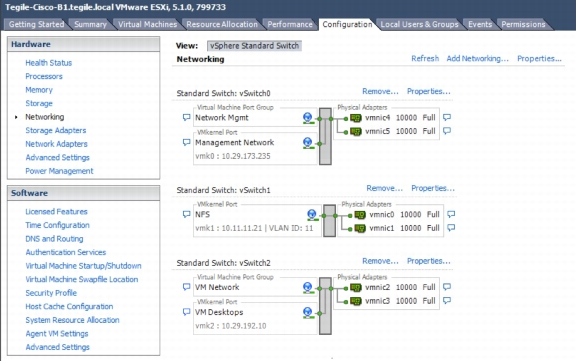Open the Virtual Machines tab
This screenshot has height=363, width=578.
coord(147,24)
